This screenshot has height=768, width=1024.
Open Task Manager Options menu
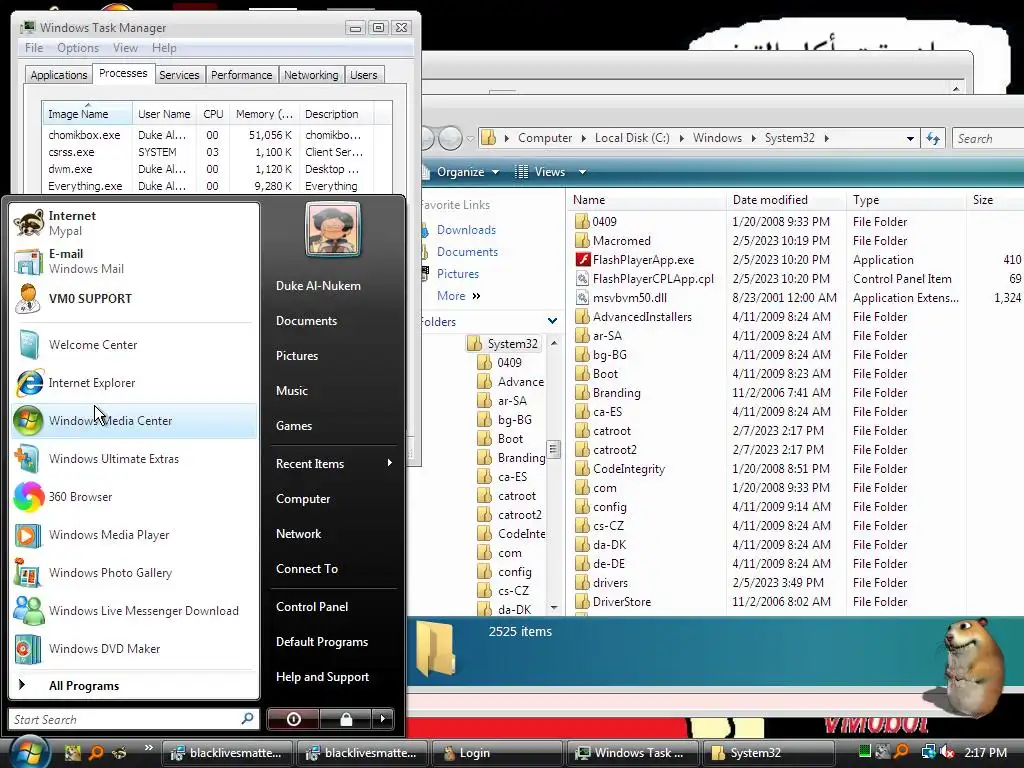78,48
